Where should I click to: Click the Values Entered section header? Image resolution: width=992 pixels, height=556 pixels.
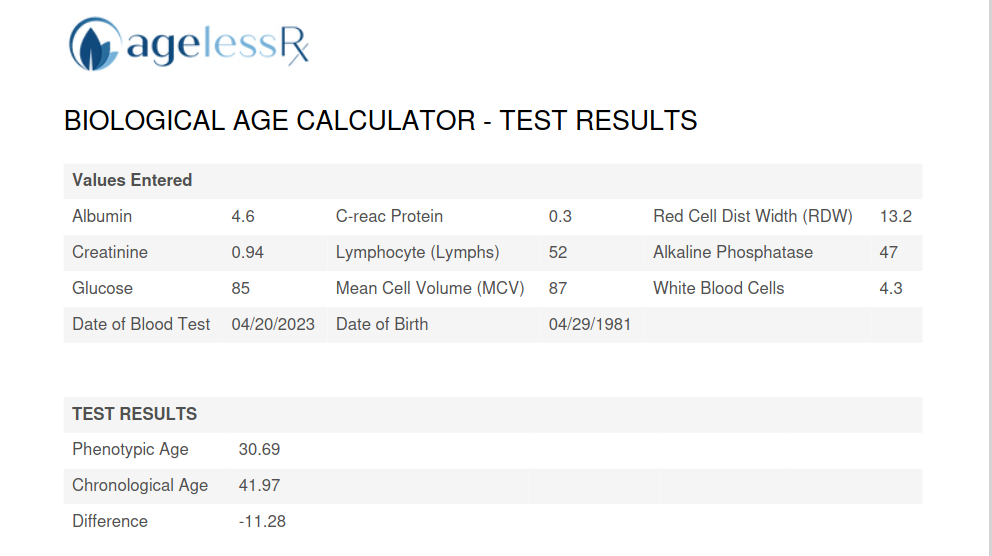132,180
